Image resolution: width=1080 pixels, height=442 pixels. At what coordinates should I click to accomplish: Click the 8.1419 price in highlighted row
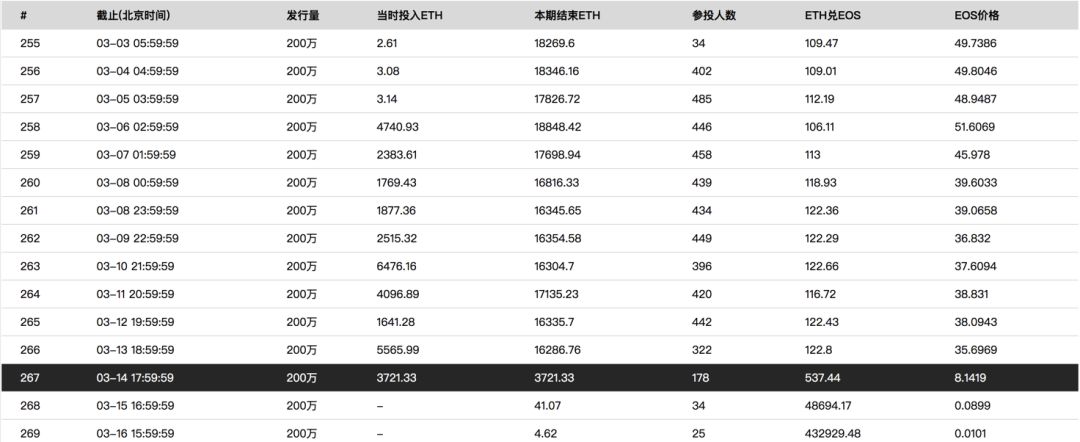(972, 380)
